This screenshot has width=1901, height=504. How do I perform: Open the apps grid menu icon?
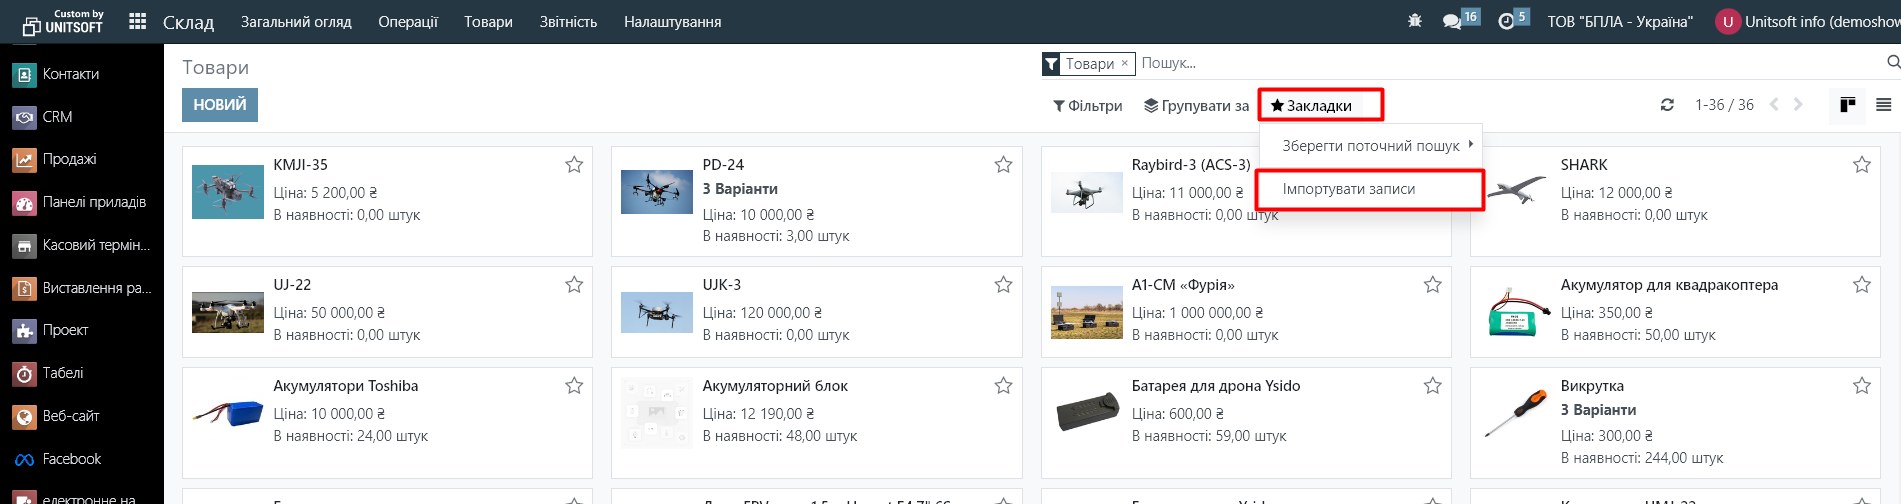[x=138, y=21]
